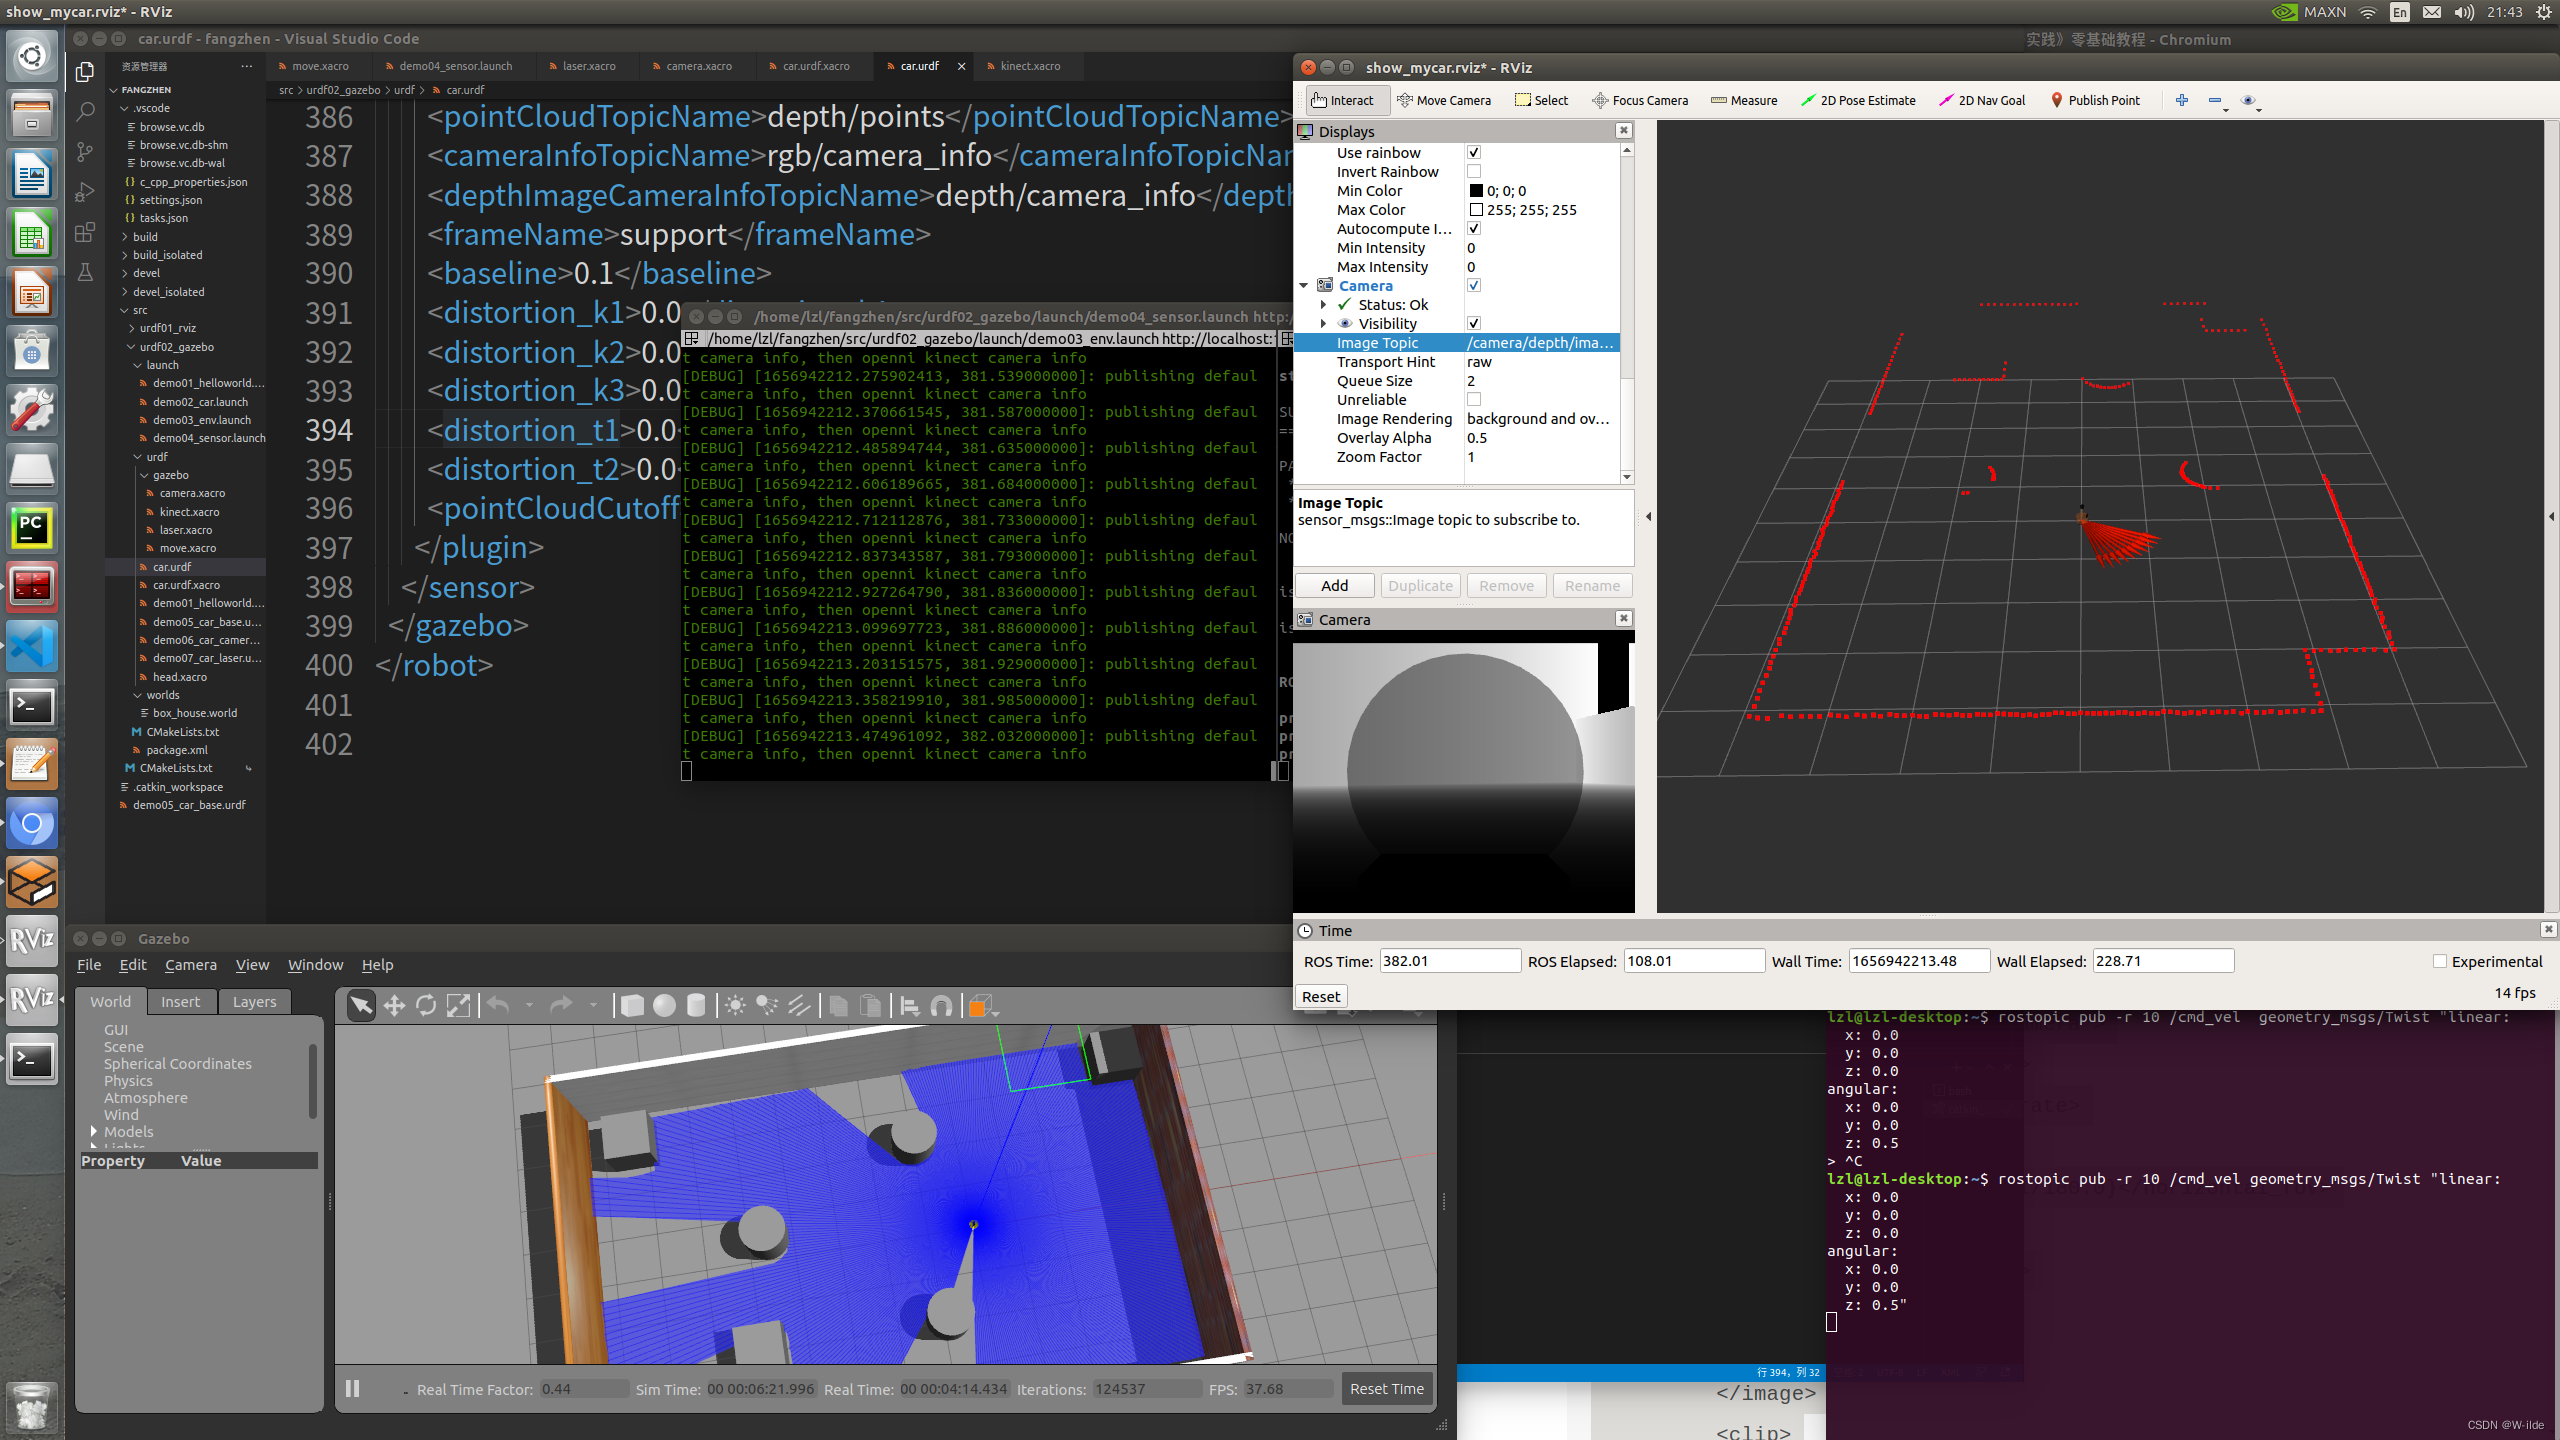Toggle Unreliable checkbox

click(x=1474, y=399)
